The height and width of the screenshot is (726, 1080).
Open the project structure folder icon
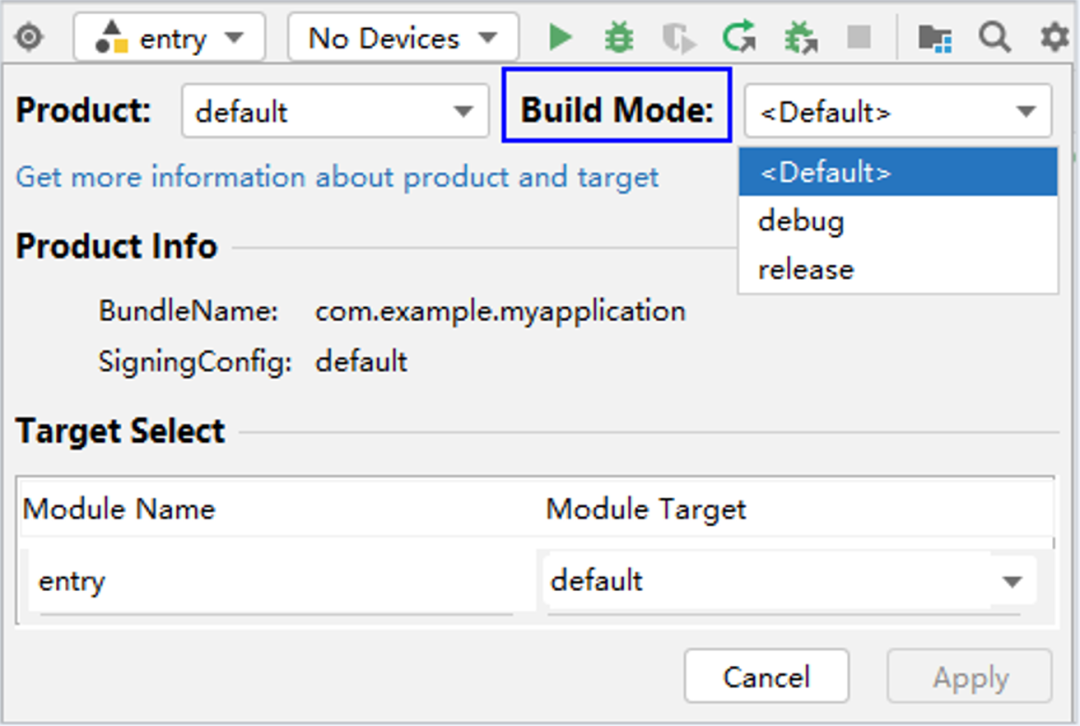click(934, 38)
